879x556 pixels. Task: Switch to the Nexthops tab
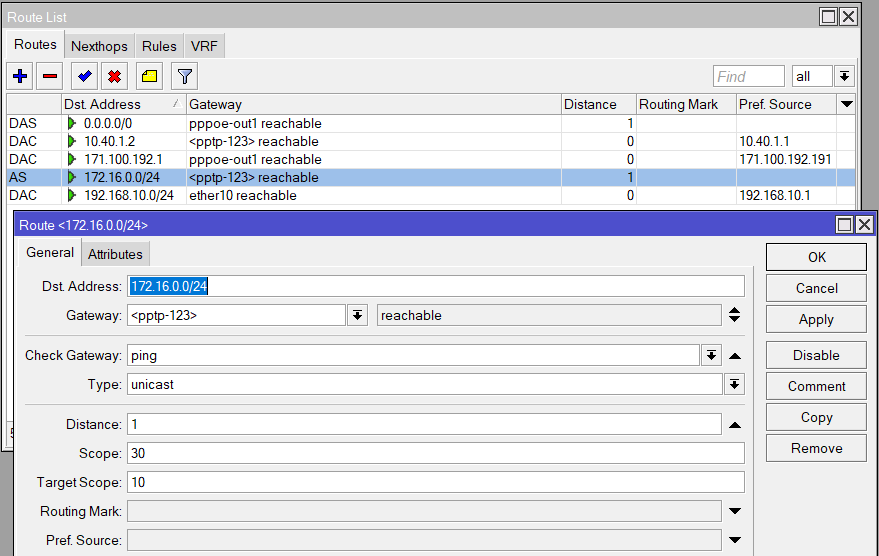[99, 46]
